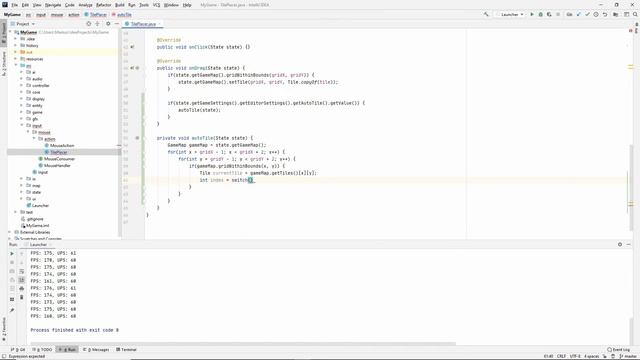Open the Build menu
This screenshot has width=640, height=360.
tap(120, 5)
